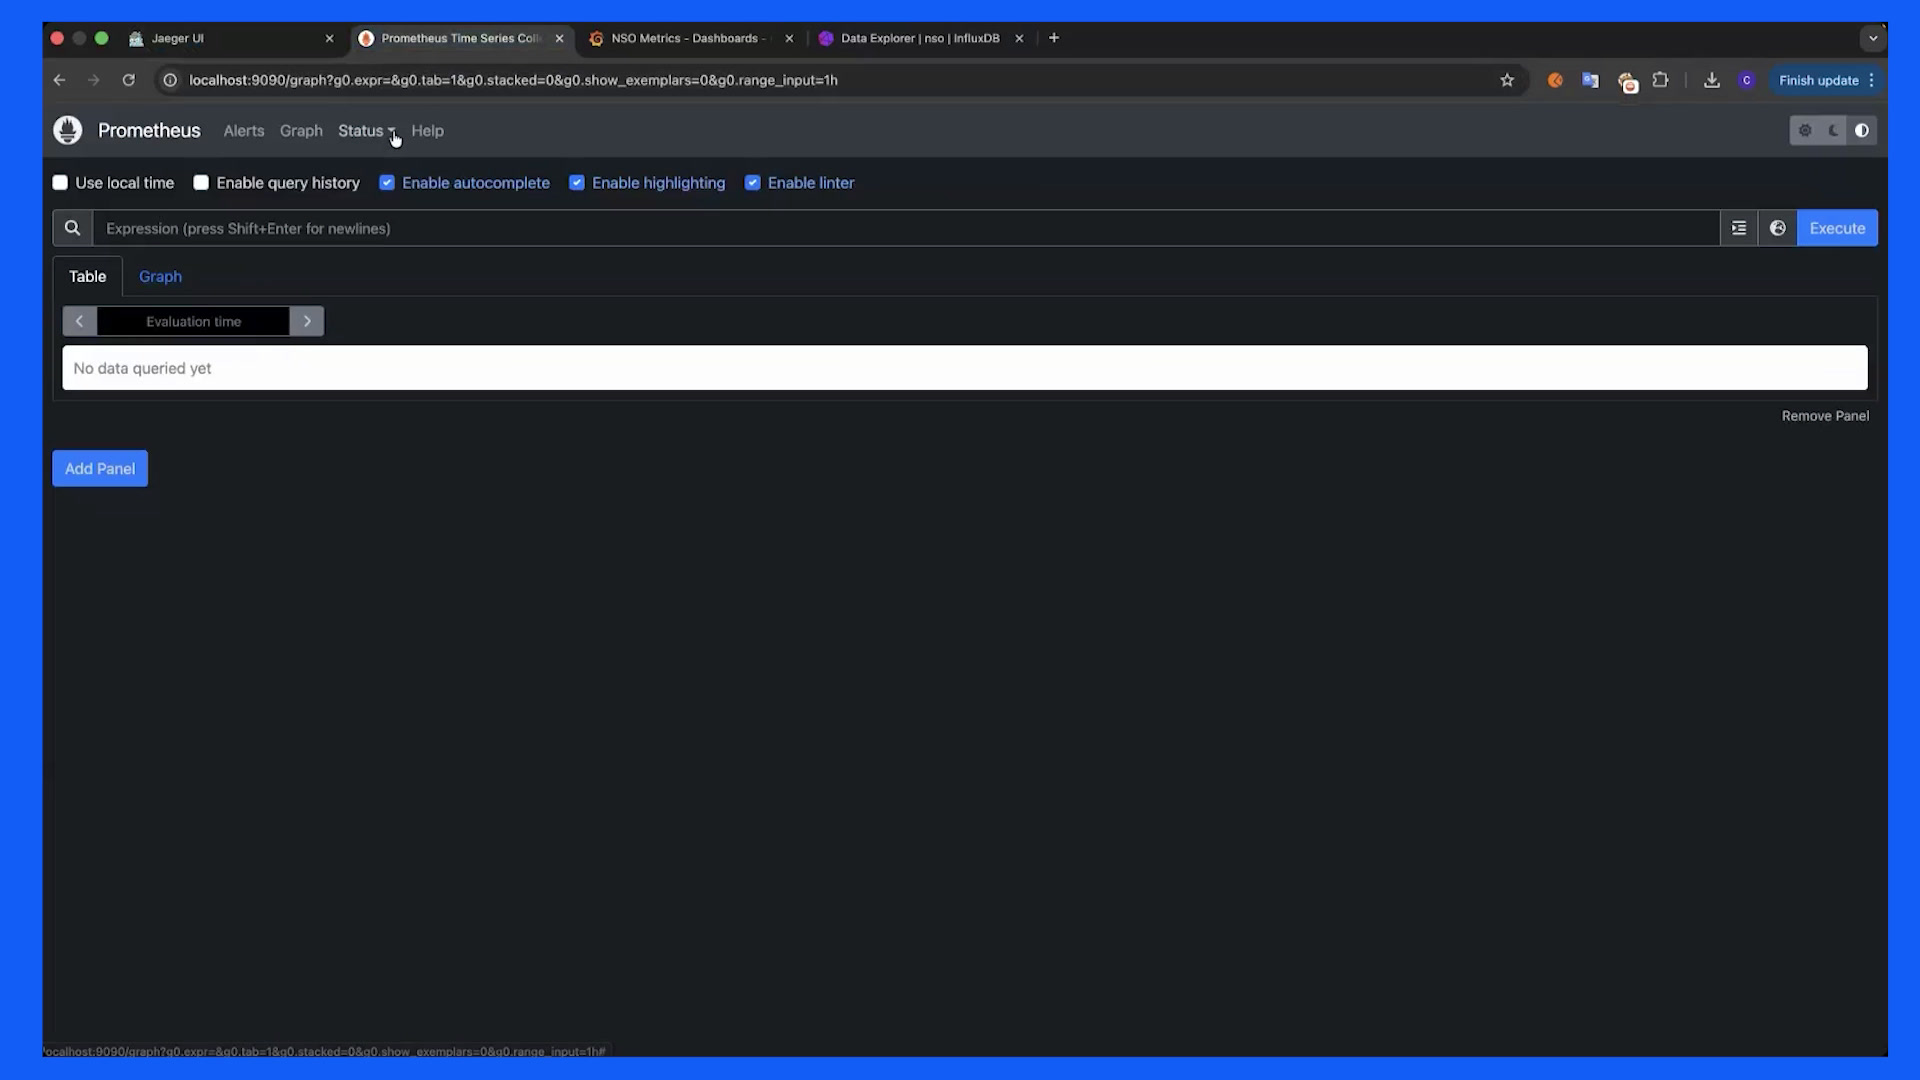1920x1080 pixels.
Task: Select the Table panel tab
Action: 87,276
